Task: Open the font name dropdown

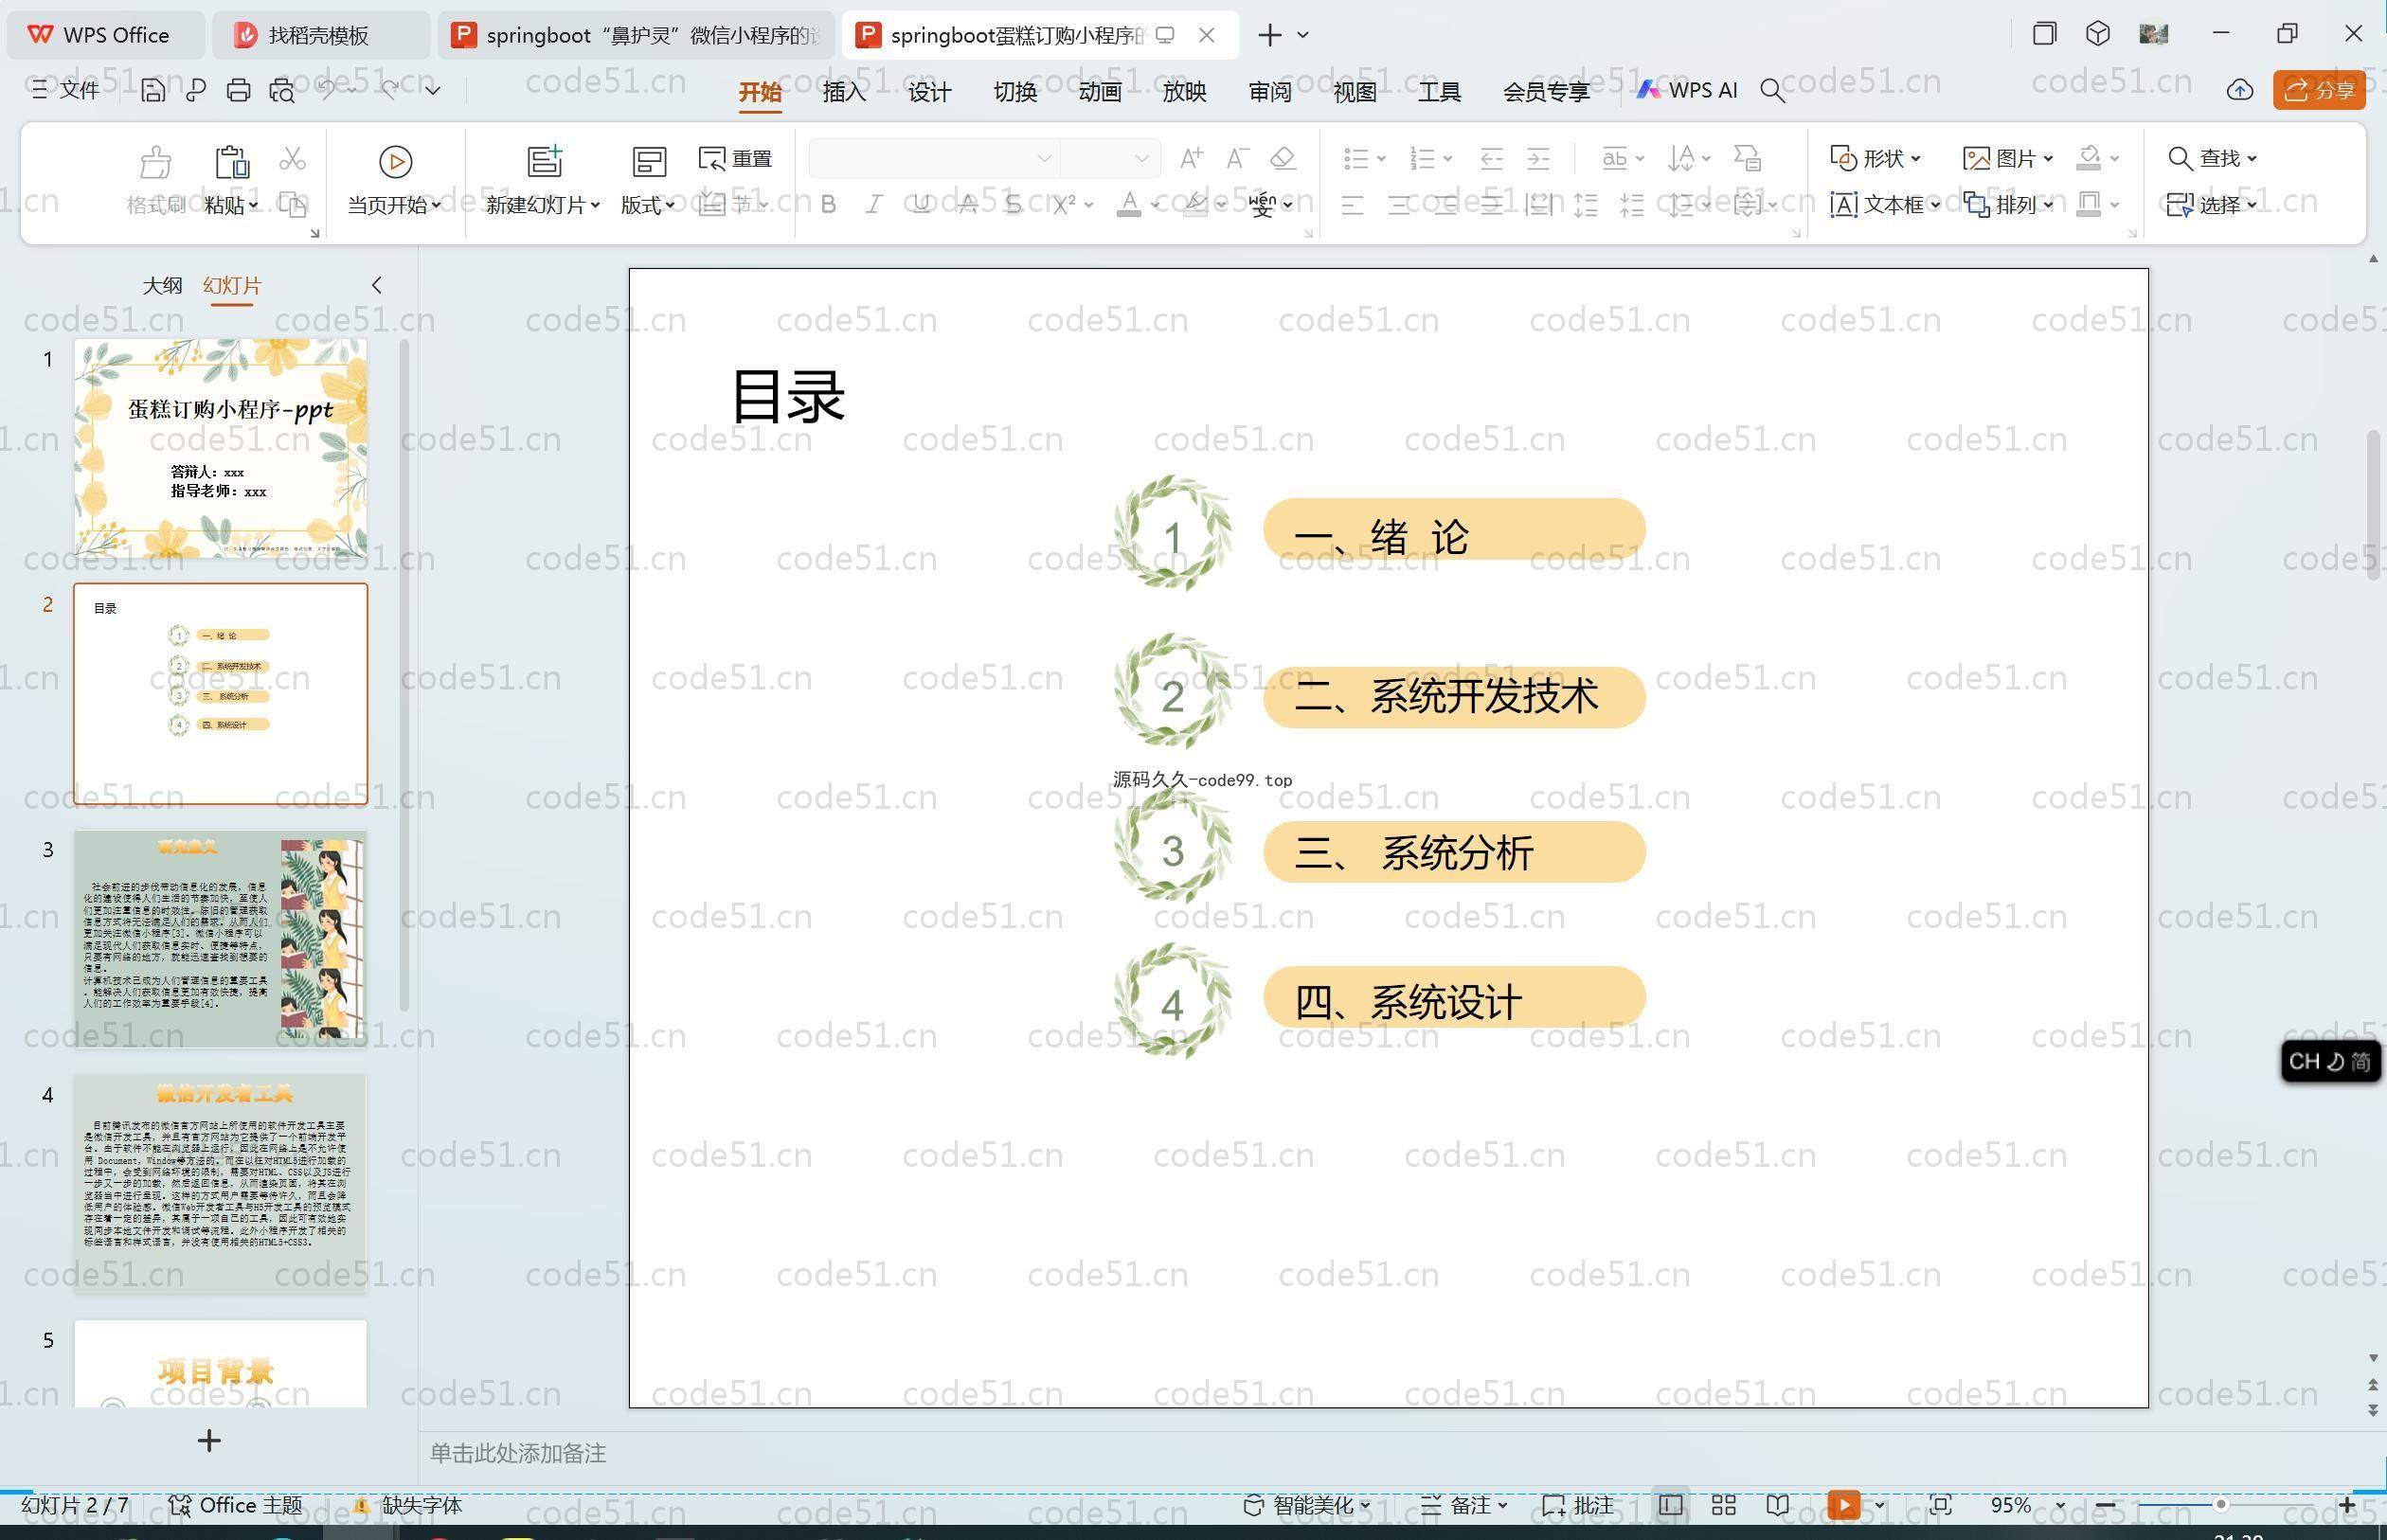Action: (1044, 158)
